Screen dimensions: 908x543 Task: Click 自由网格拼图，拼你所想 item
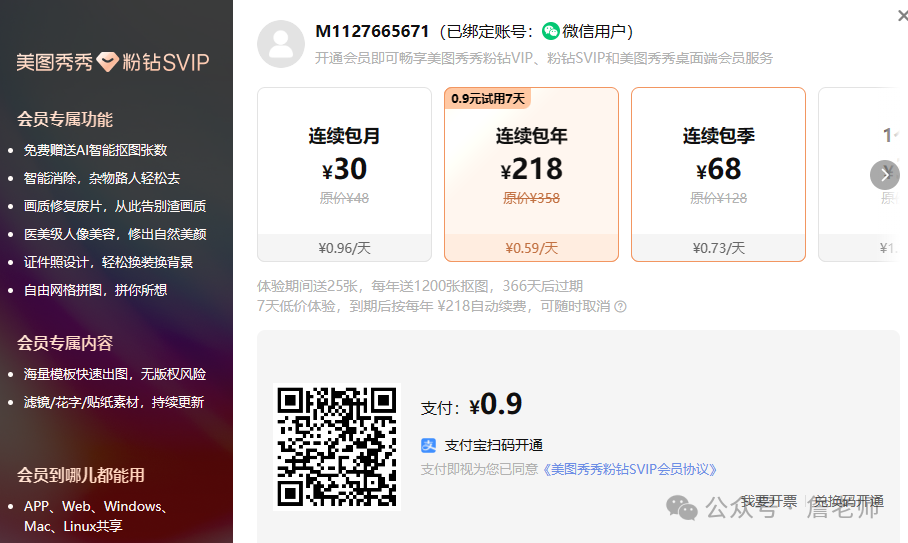coord(96,290)
